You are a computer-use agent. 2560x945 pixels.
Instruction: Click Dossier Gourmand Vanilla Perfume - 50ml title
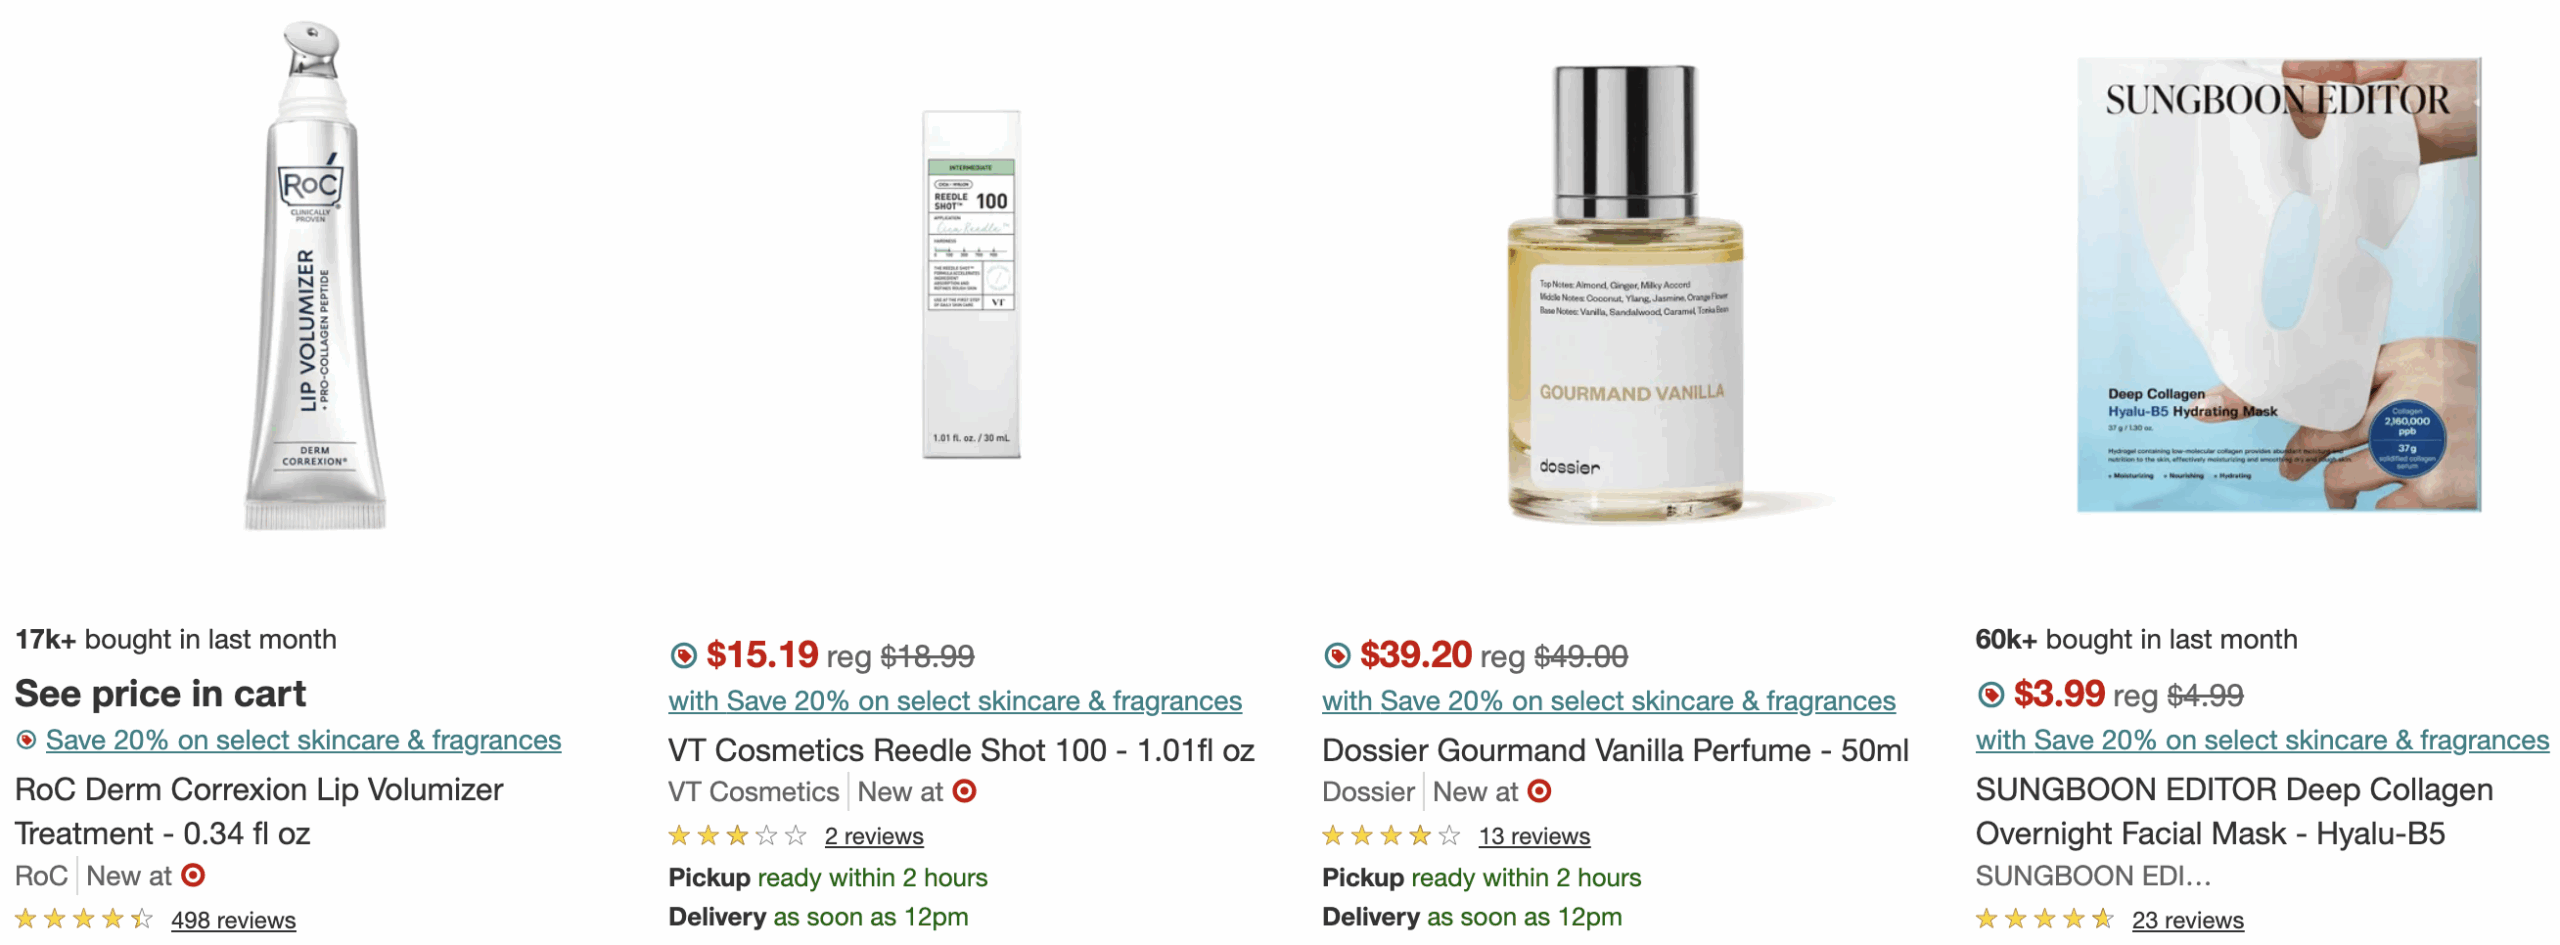tap(1615, 751)
